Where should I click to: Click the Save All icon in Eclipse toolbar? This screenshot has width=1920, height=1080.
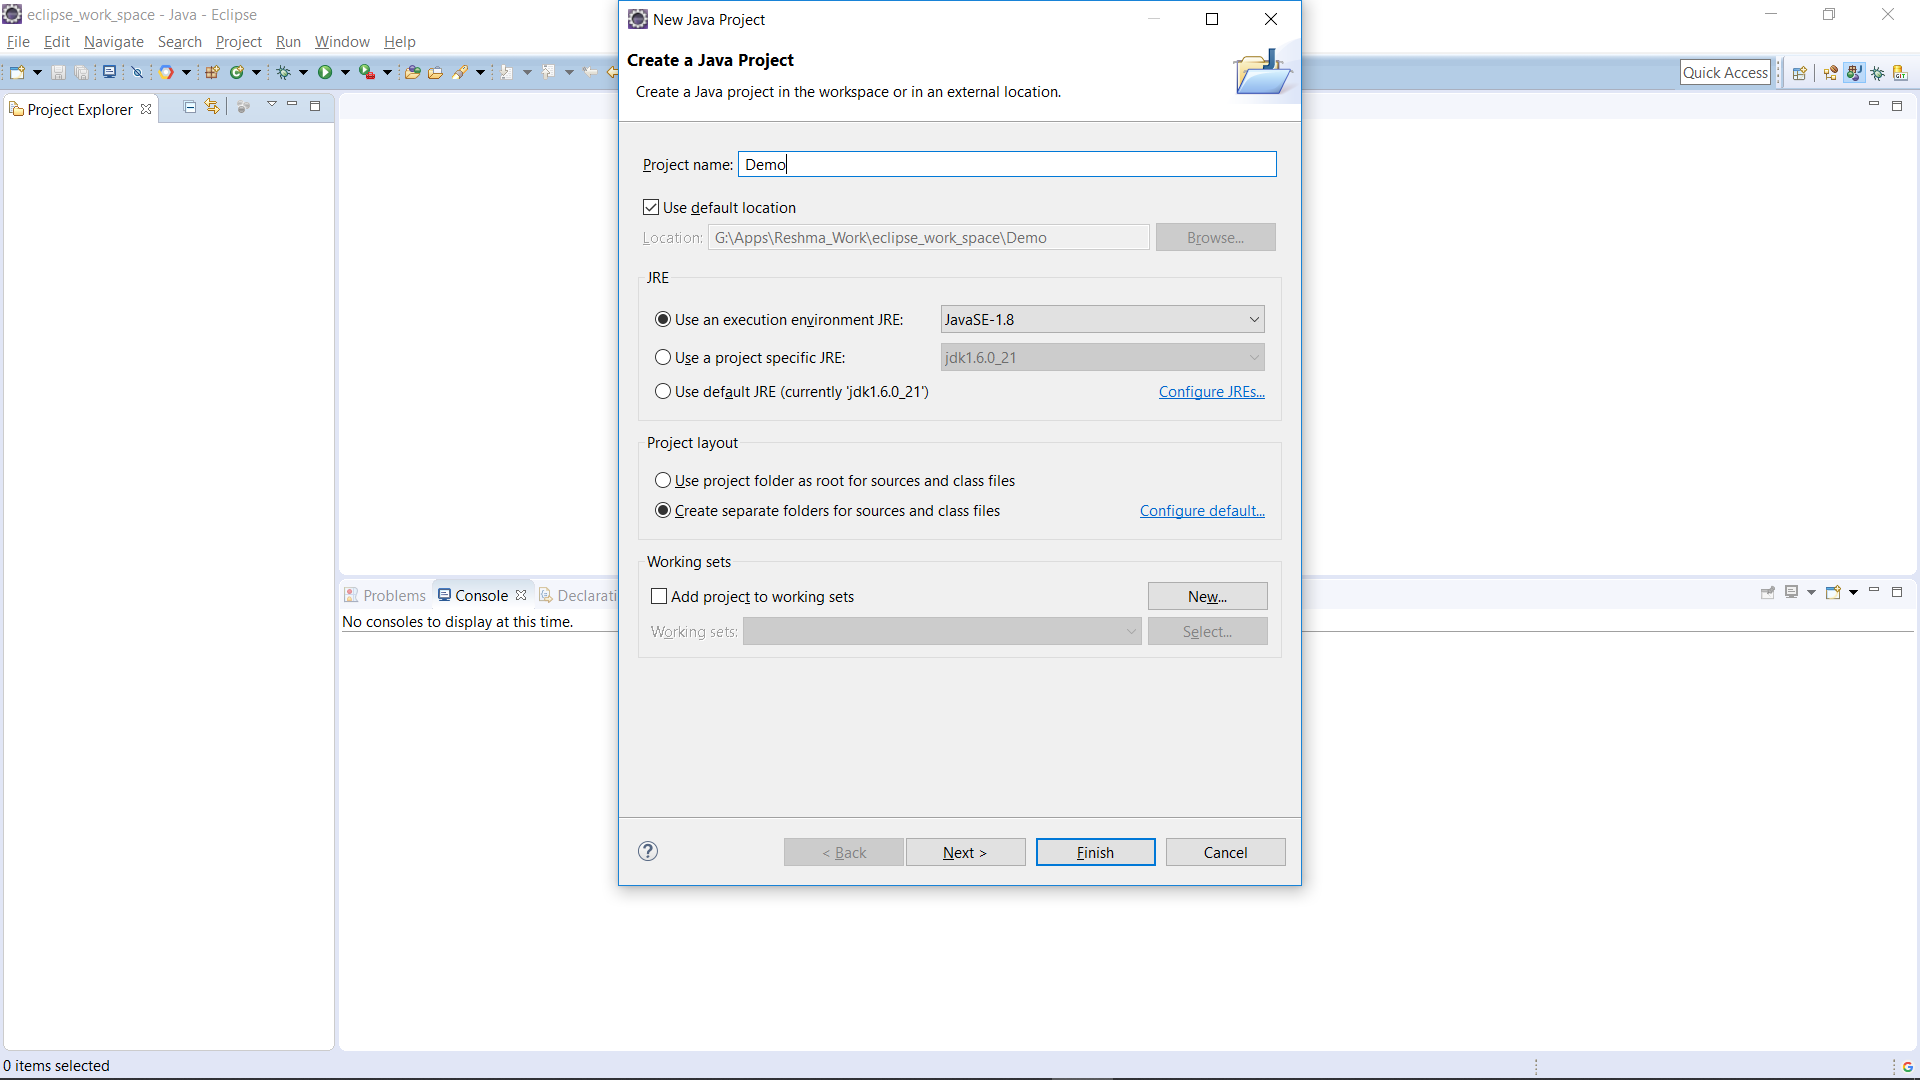pos(82,72)
